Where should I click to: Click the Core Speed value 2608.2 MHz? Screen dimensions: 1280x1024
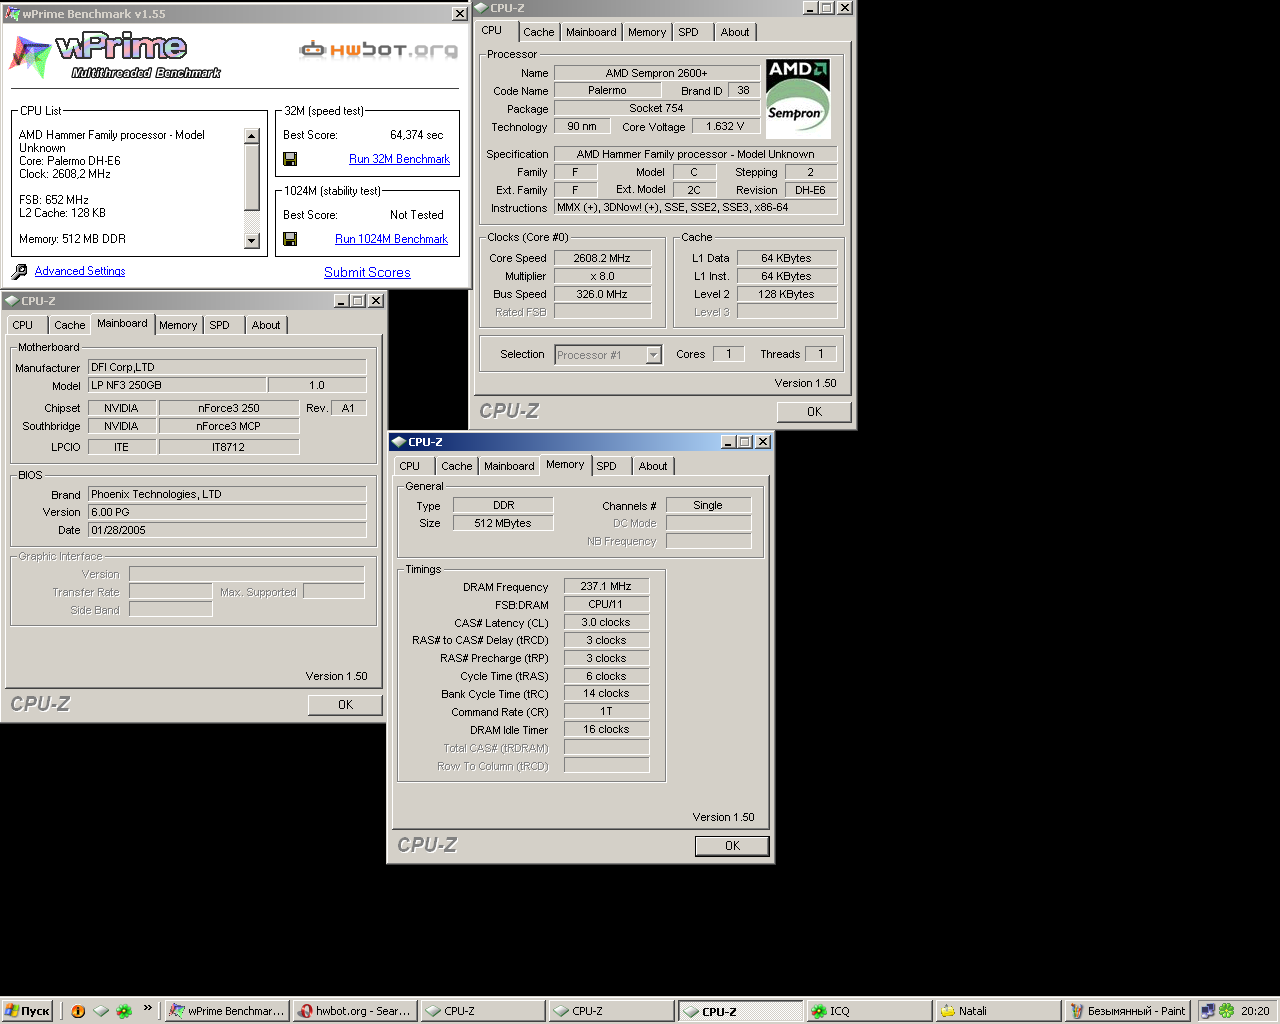(602, 258)
